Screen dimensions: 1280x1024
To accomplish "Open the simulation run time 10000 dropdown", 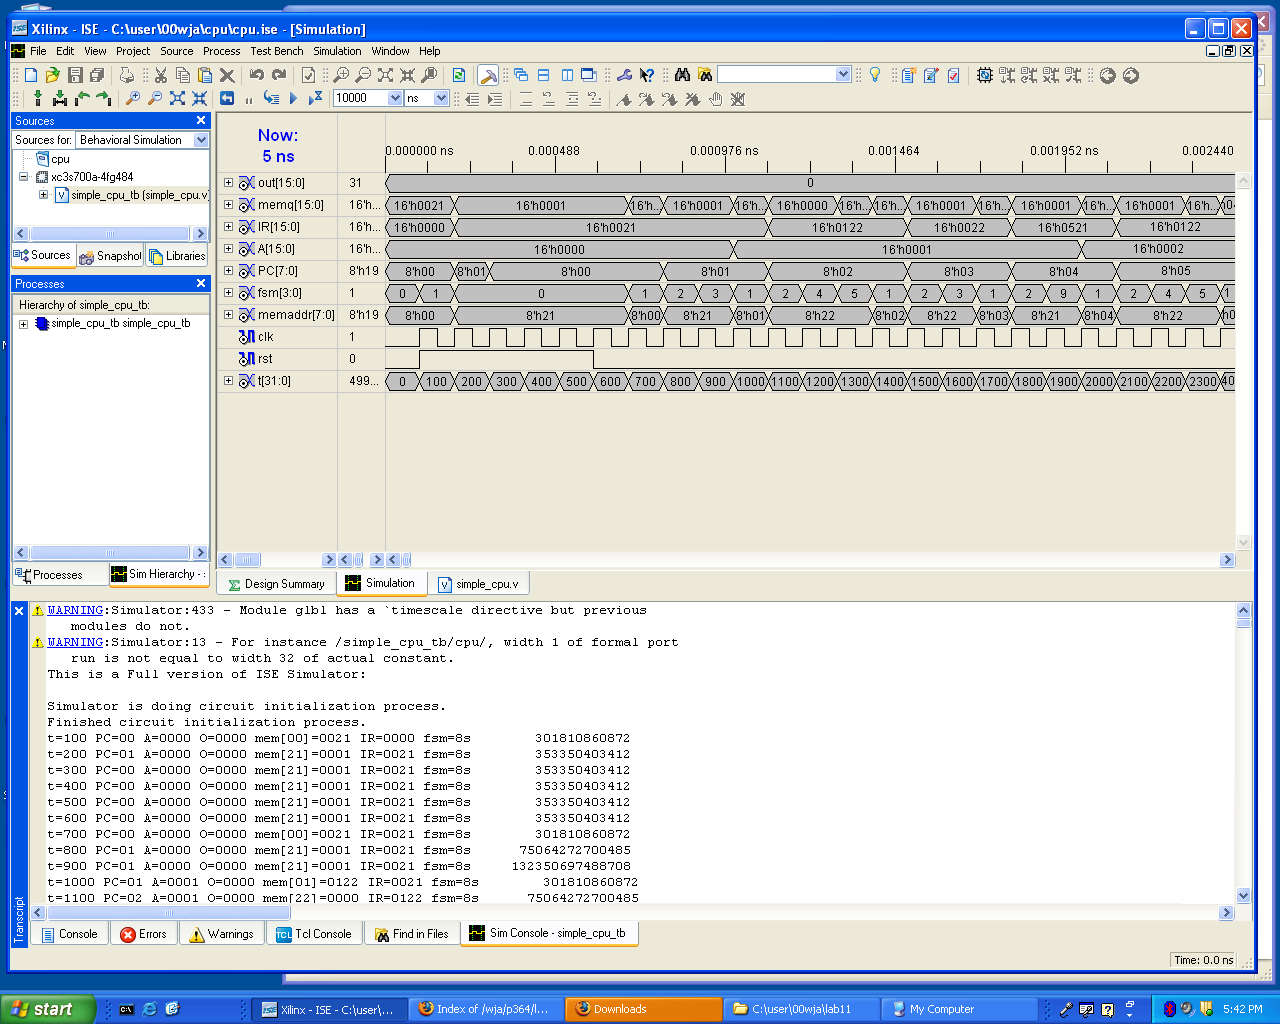I will [x=395, y=98].
